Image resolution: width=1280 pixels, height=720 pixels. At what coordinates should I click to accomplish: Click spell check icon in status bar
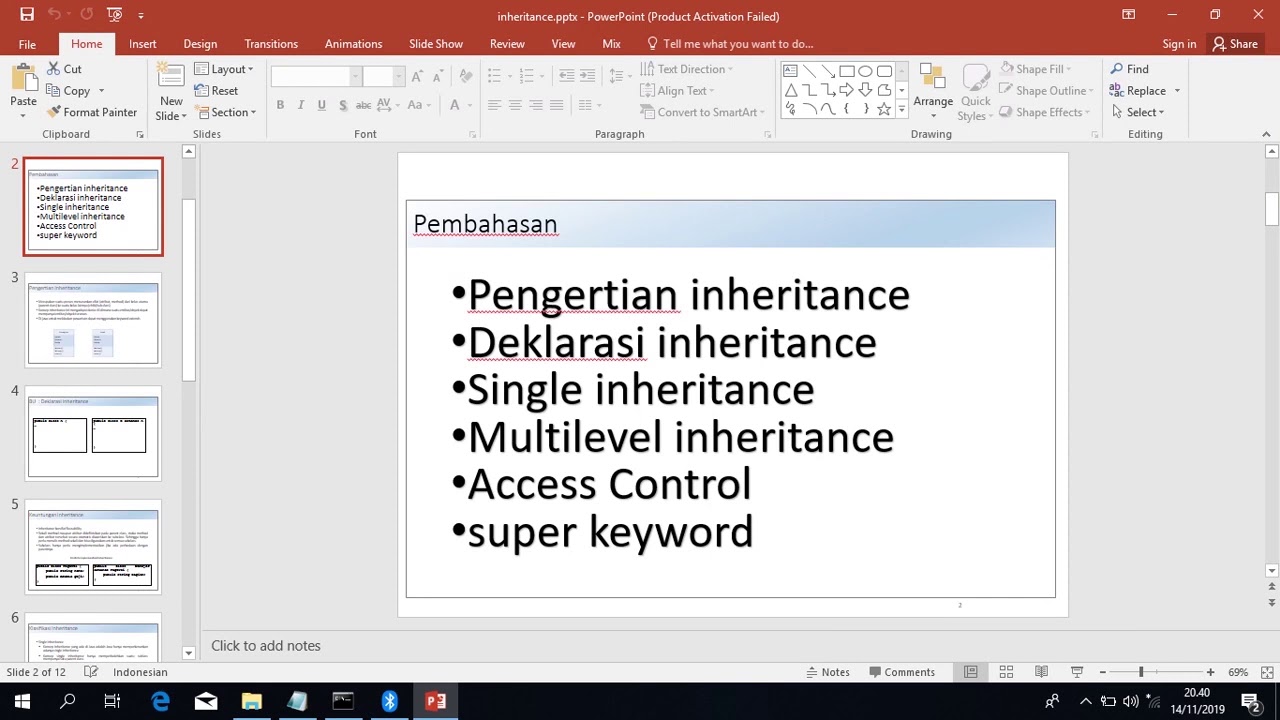pyautogui.click(x=91, y=672)
